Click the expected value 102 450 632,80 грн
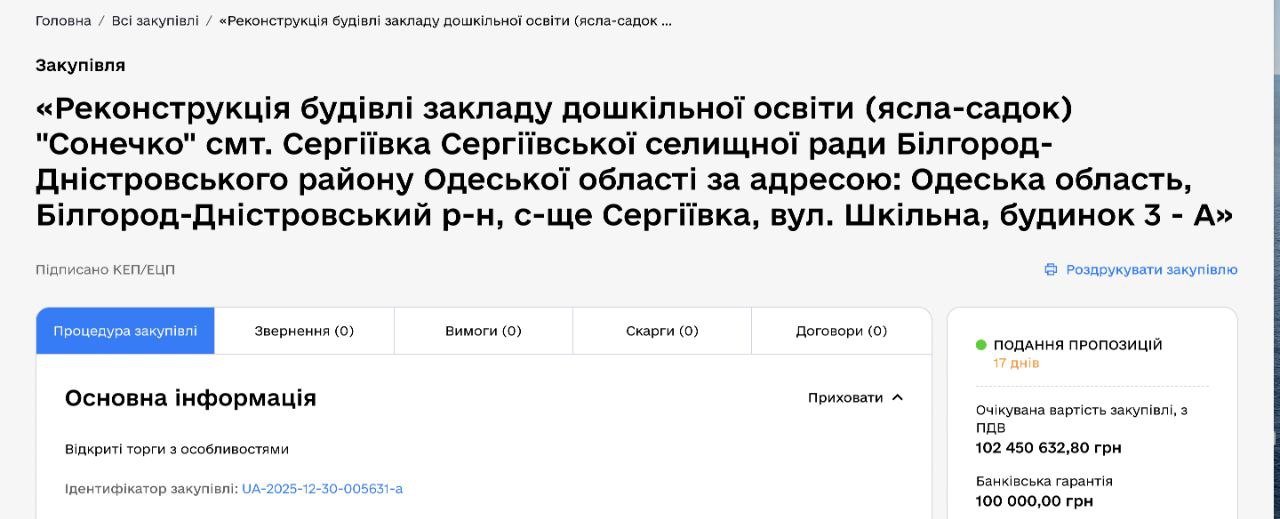1280x519 pixels. click(1048, 448)
